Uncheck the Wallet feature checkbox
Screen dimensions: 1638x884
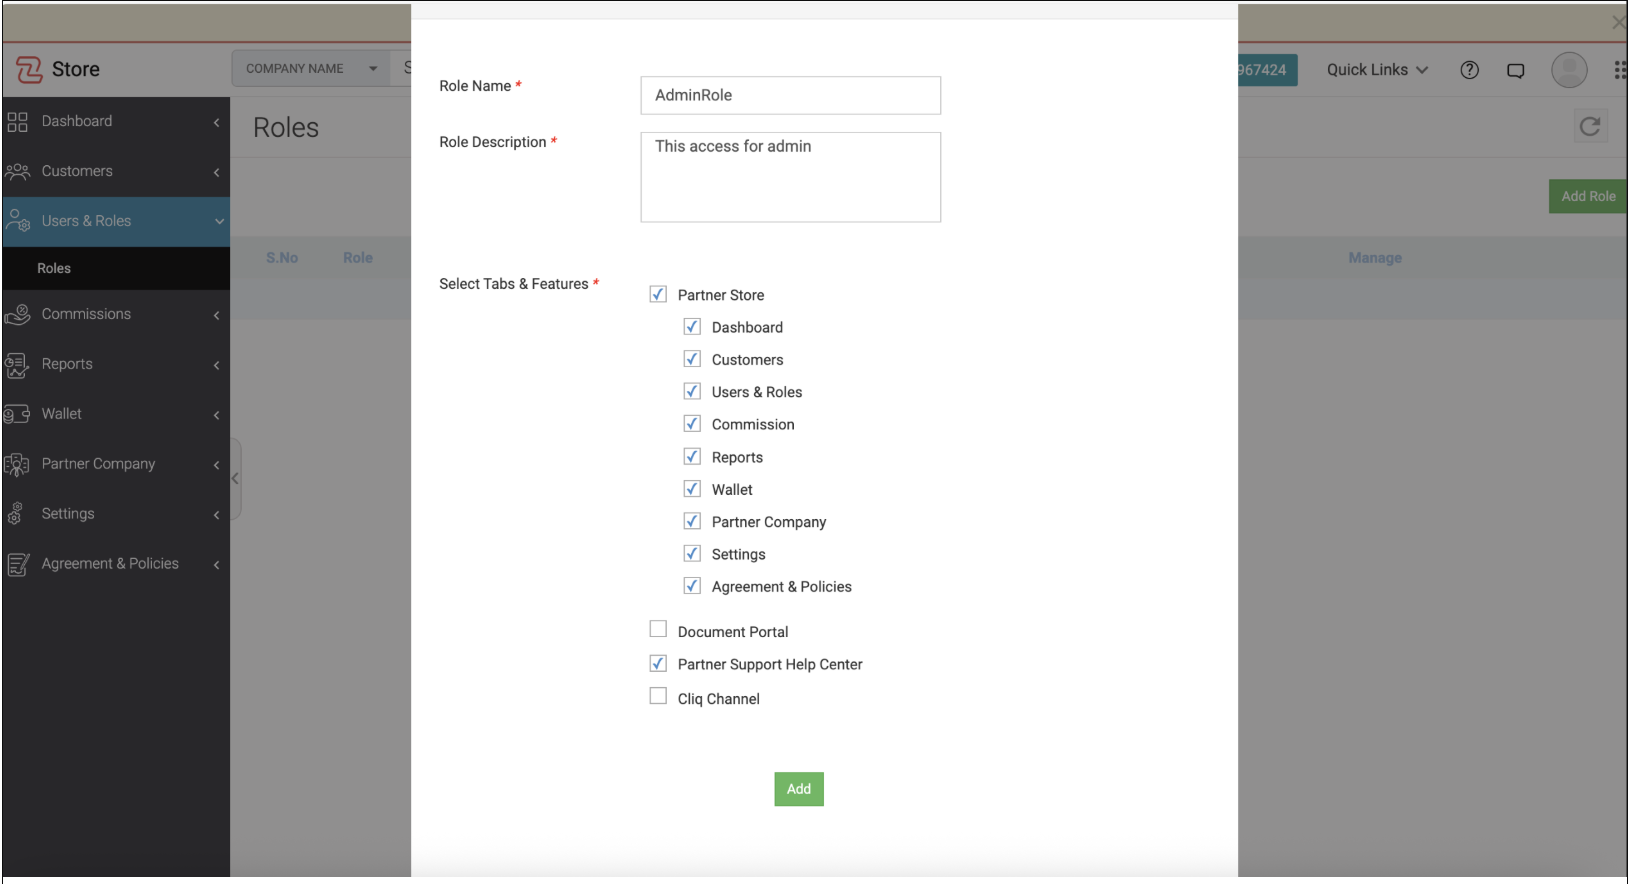692,489
